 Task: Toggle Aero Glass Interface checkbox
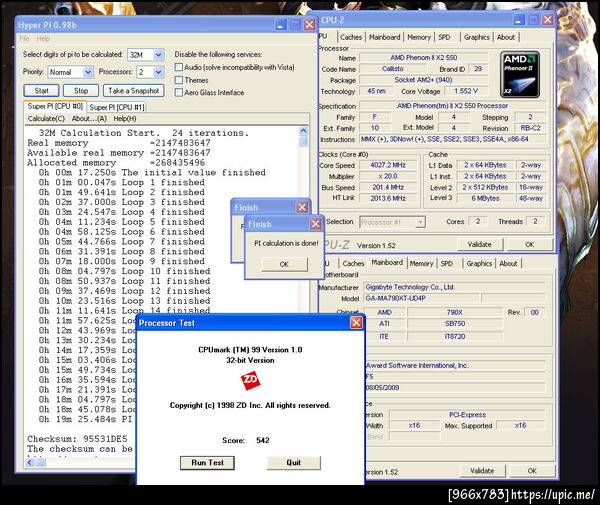[x=178, y=92]
